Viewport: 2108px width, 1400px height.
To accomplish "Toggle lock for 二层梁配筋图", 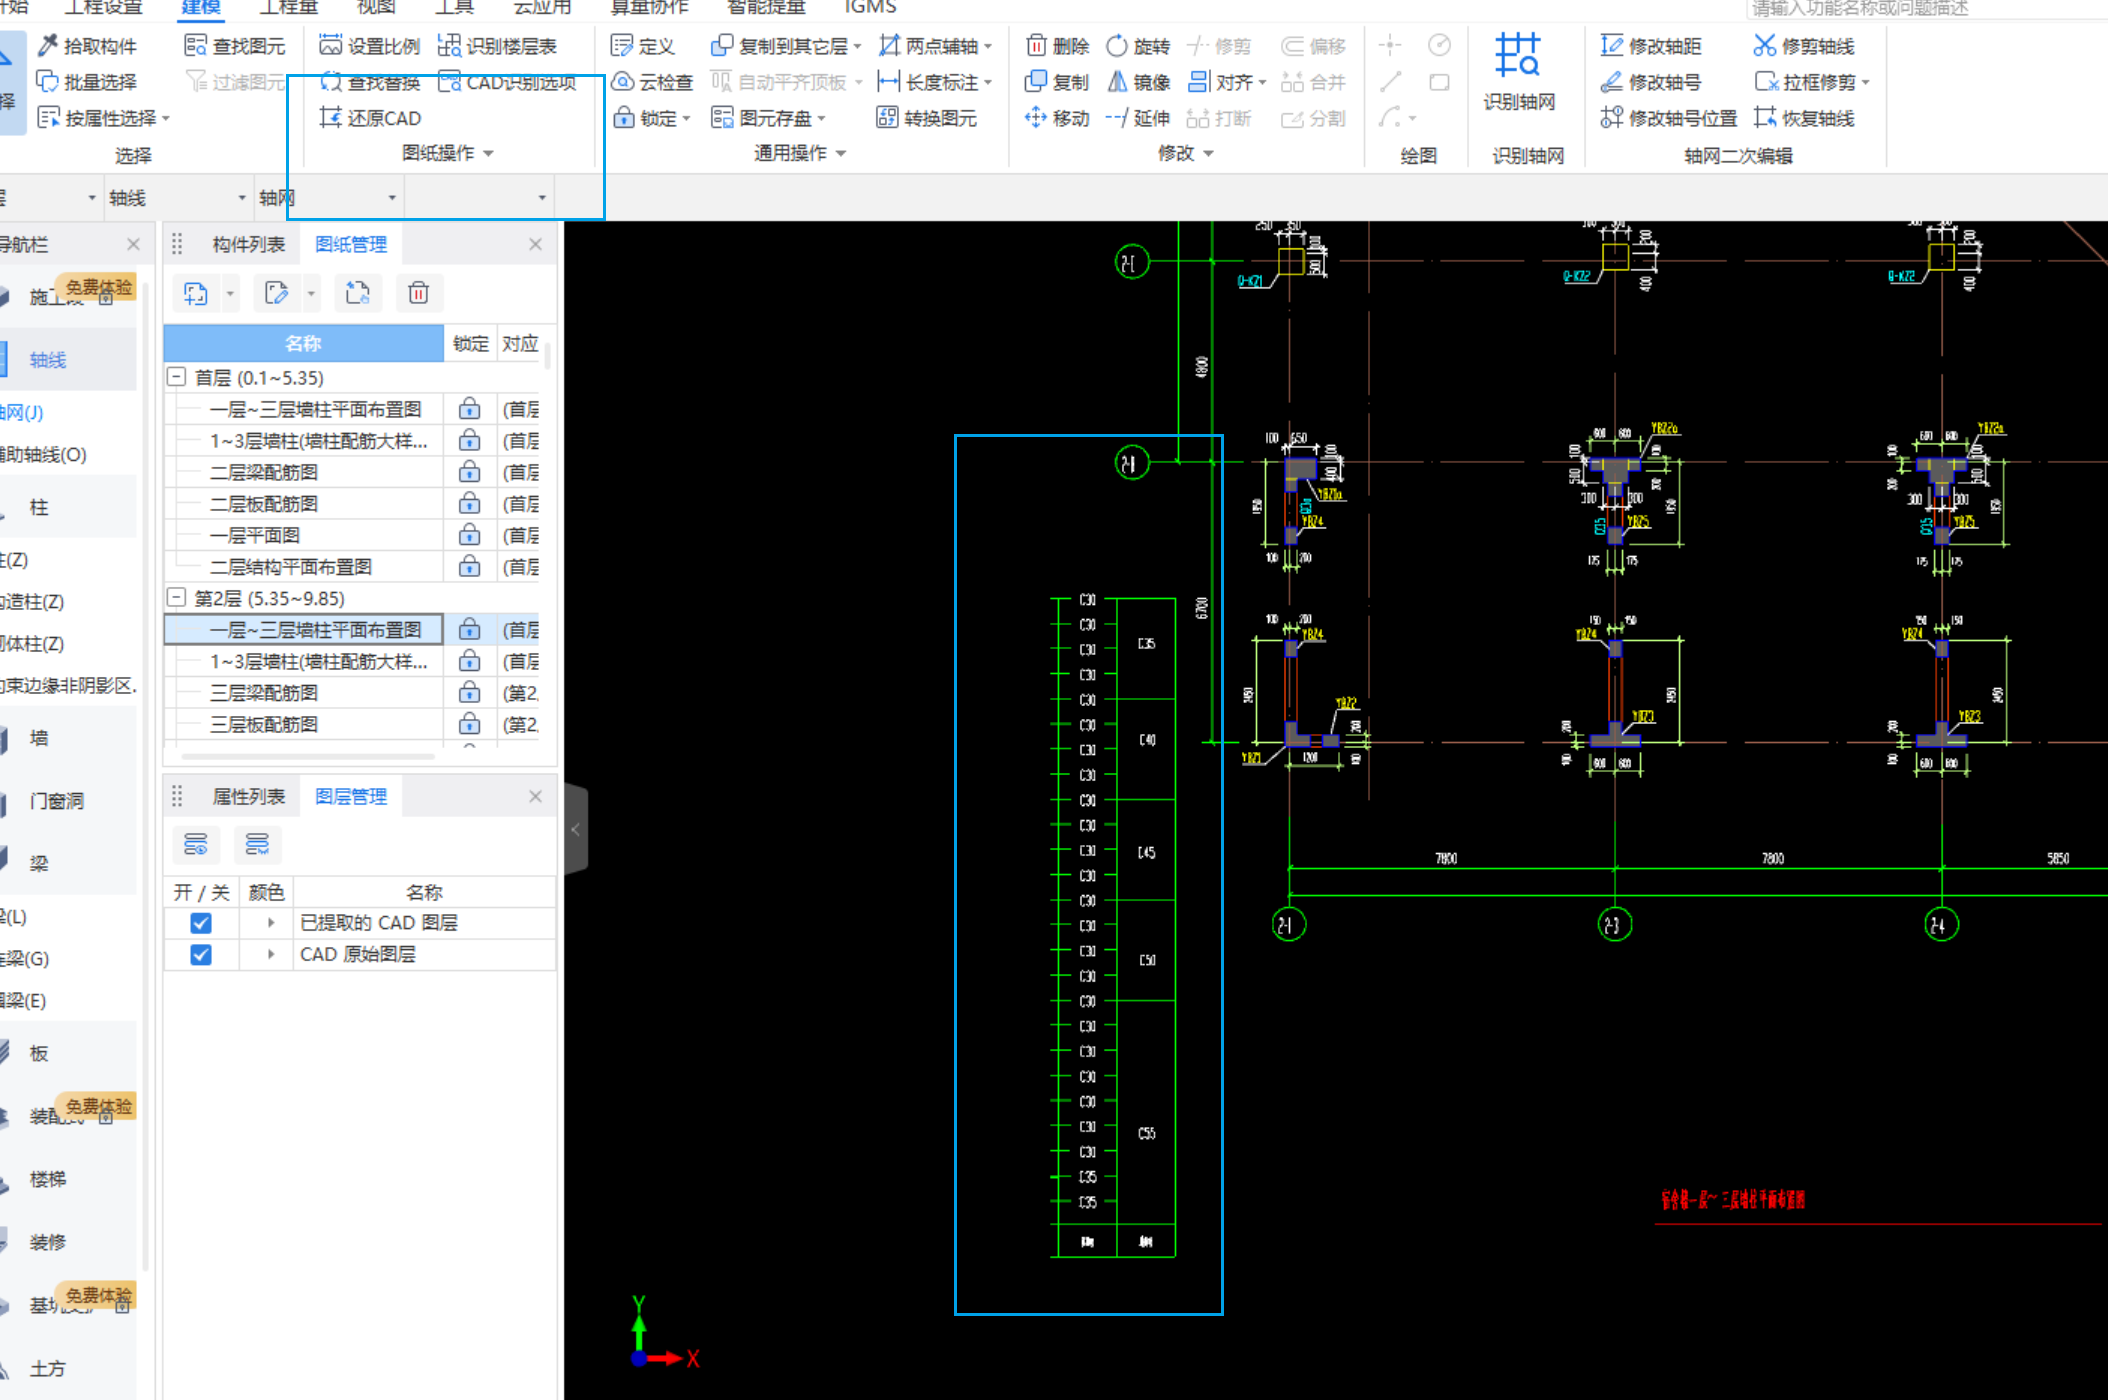I will (x=470, y=472).
